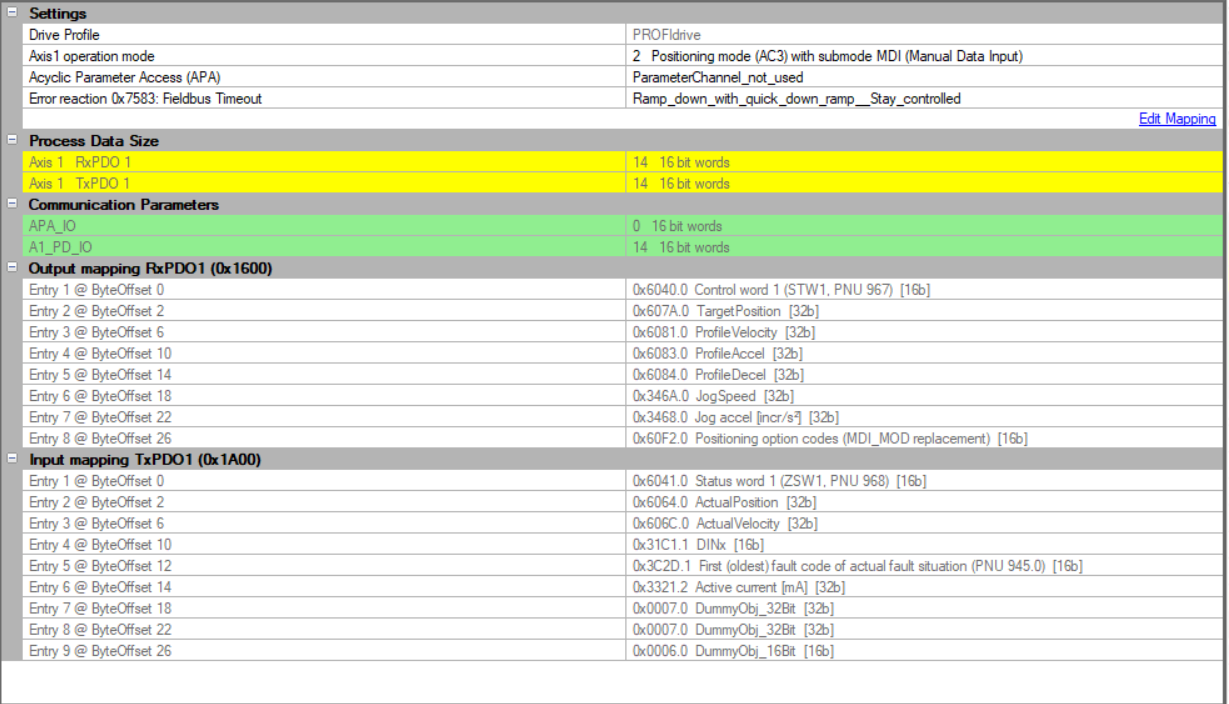
Task: Select output Entry 2 TargetPosition value
Action: click(x=725, y=311)
